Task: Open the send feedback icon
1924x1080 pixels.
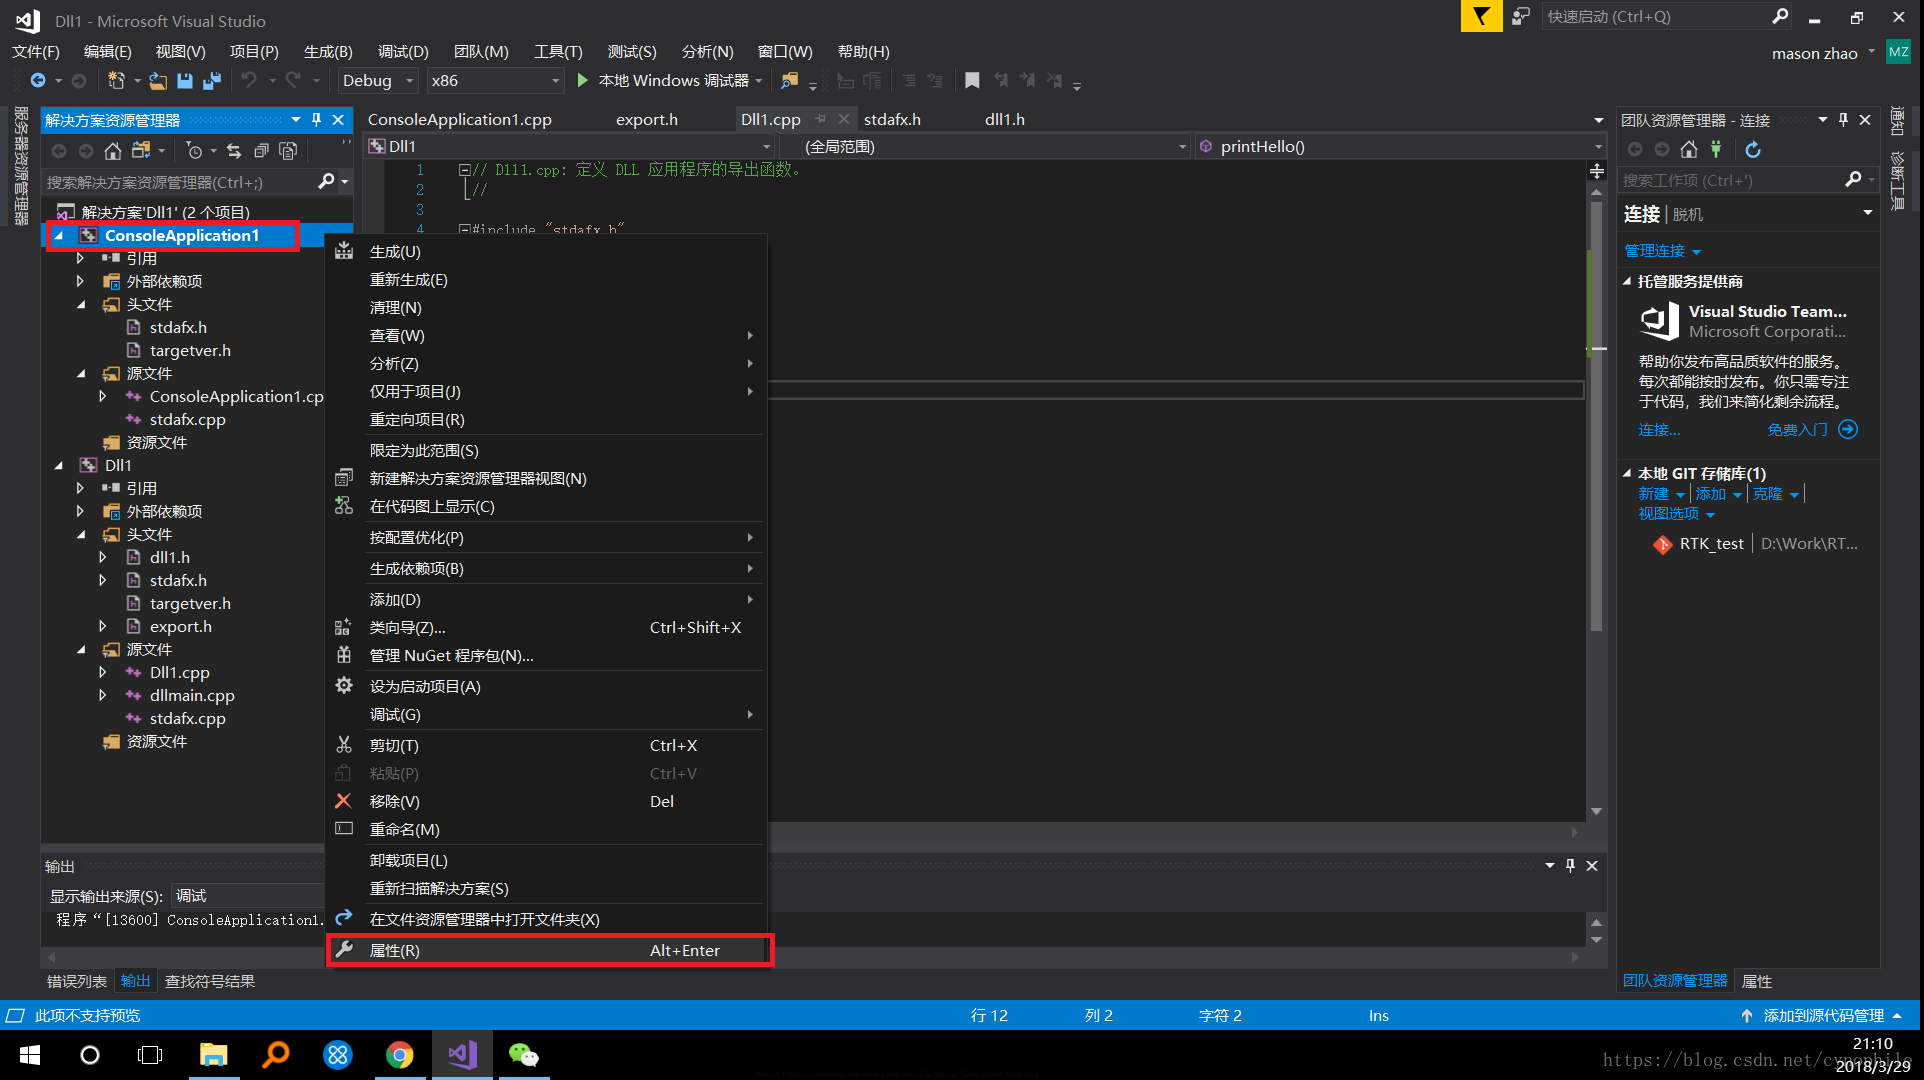Action: 1521,17
